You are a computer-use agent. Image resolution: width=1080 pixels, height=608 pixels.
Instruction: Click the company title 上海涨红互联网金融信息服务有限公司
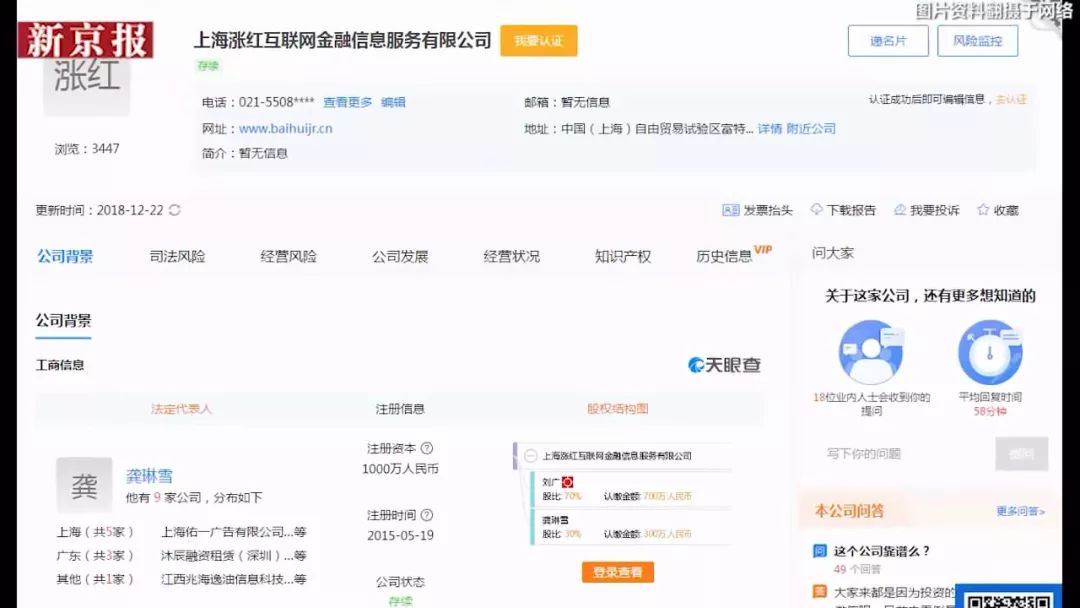(x=342, y=40)
